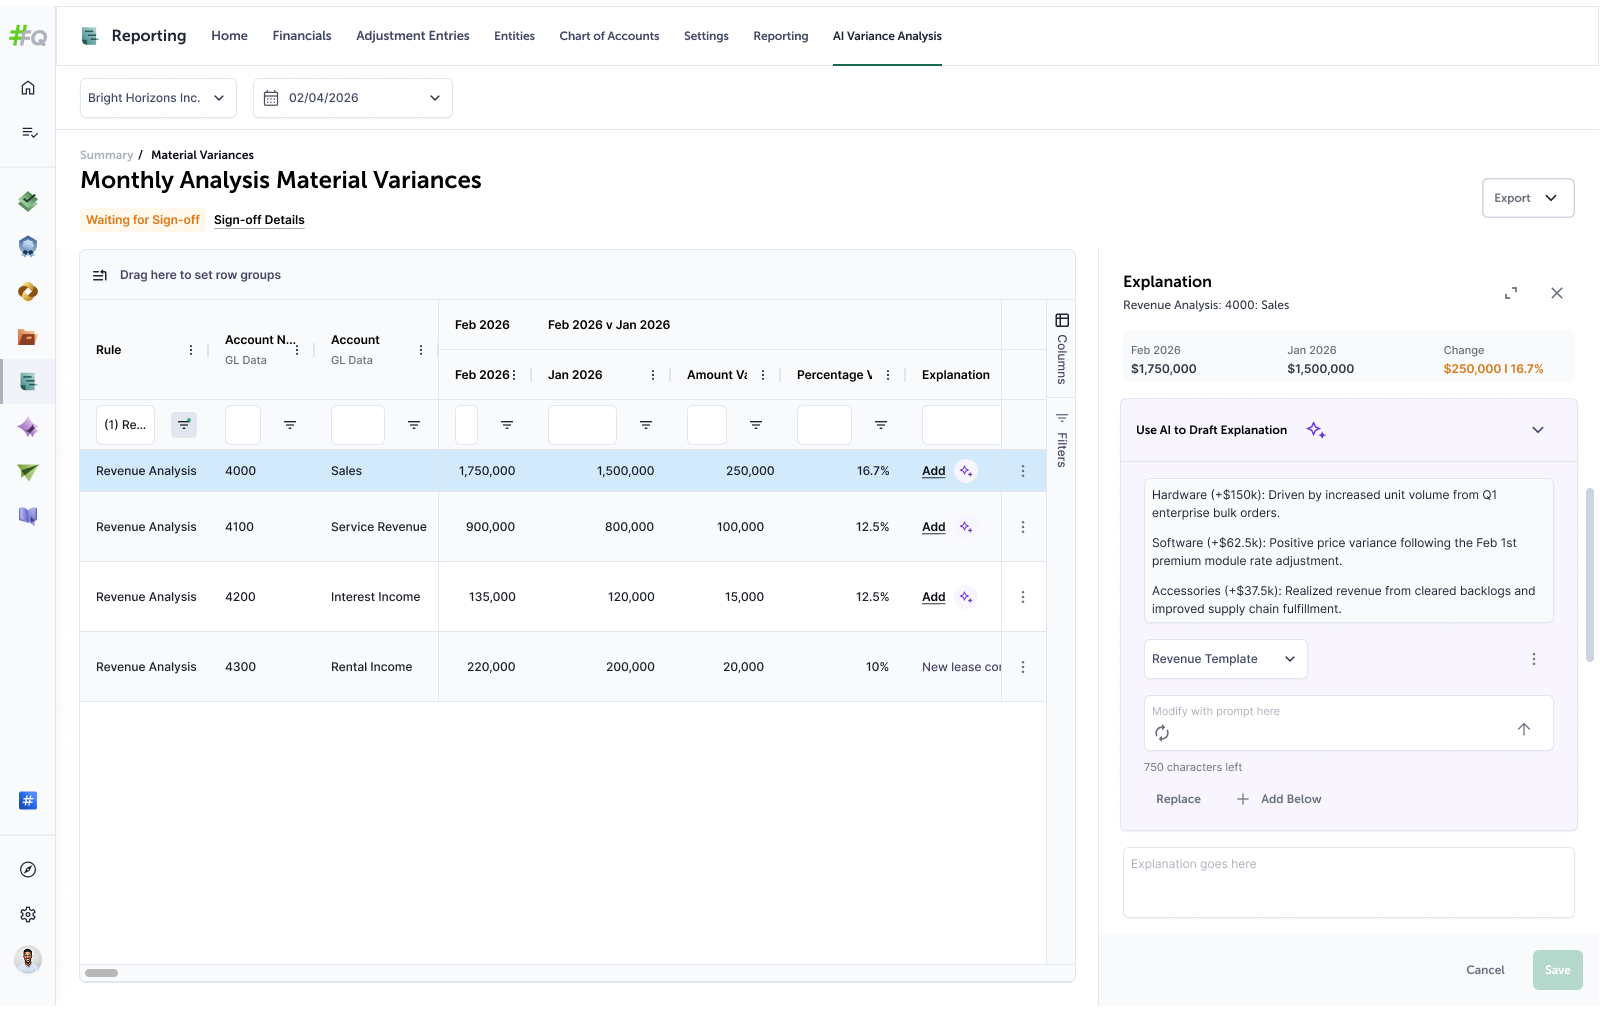The width and height of the screenshot is (1600, 1012).
Task: Click the home icon in left sidebar
Action: (x=28, y=88)
